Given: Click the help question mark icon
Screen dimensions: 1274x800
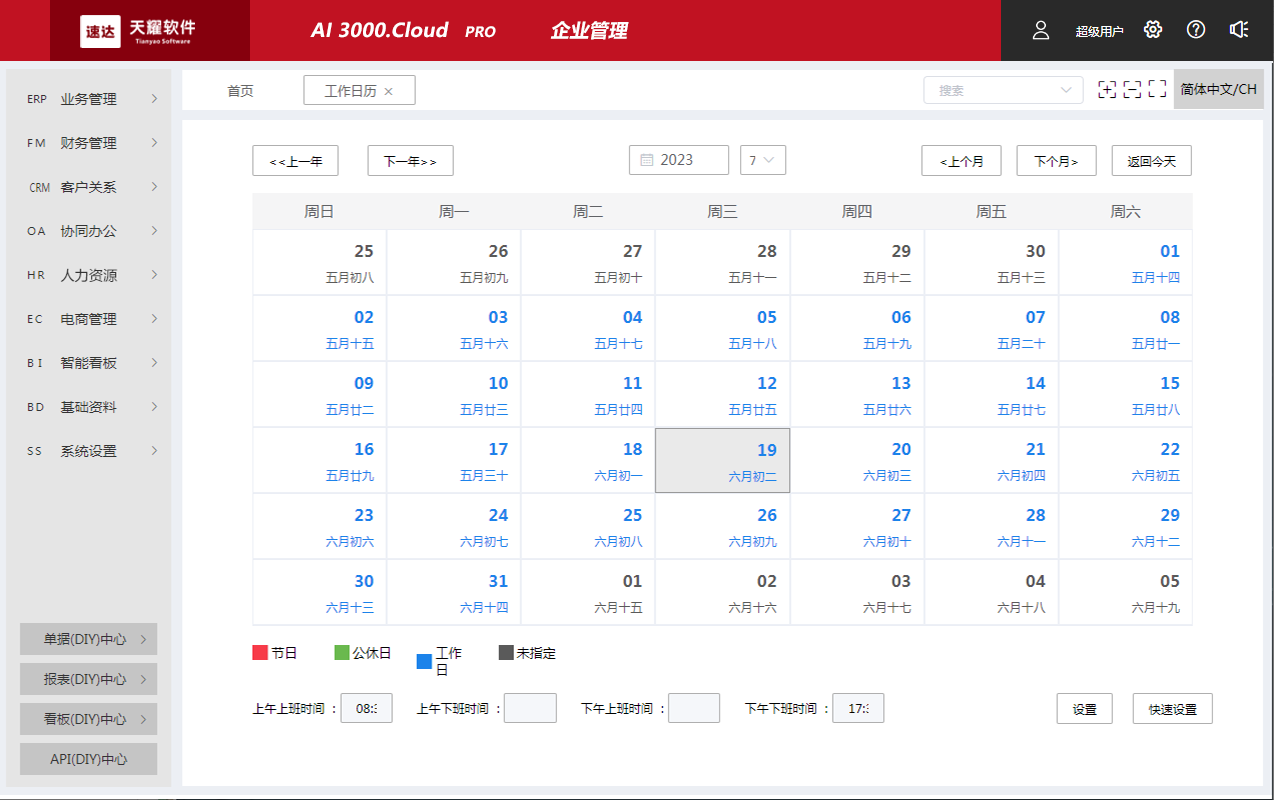Looking at the screenshot, I should pos(1195,30).
